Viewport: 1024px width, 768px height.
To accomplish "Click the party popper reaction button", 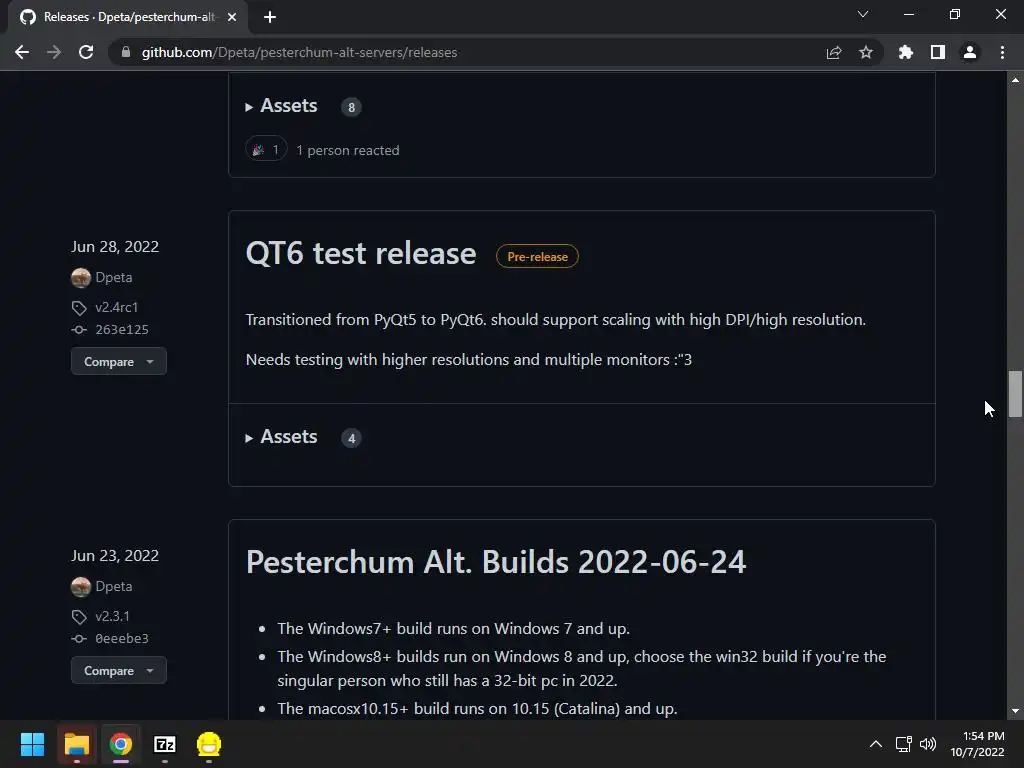I will pos(266,150).
